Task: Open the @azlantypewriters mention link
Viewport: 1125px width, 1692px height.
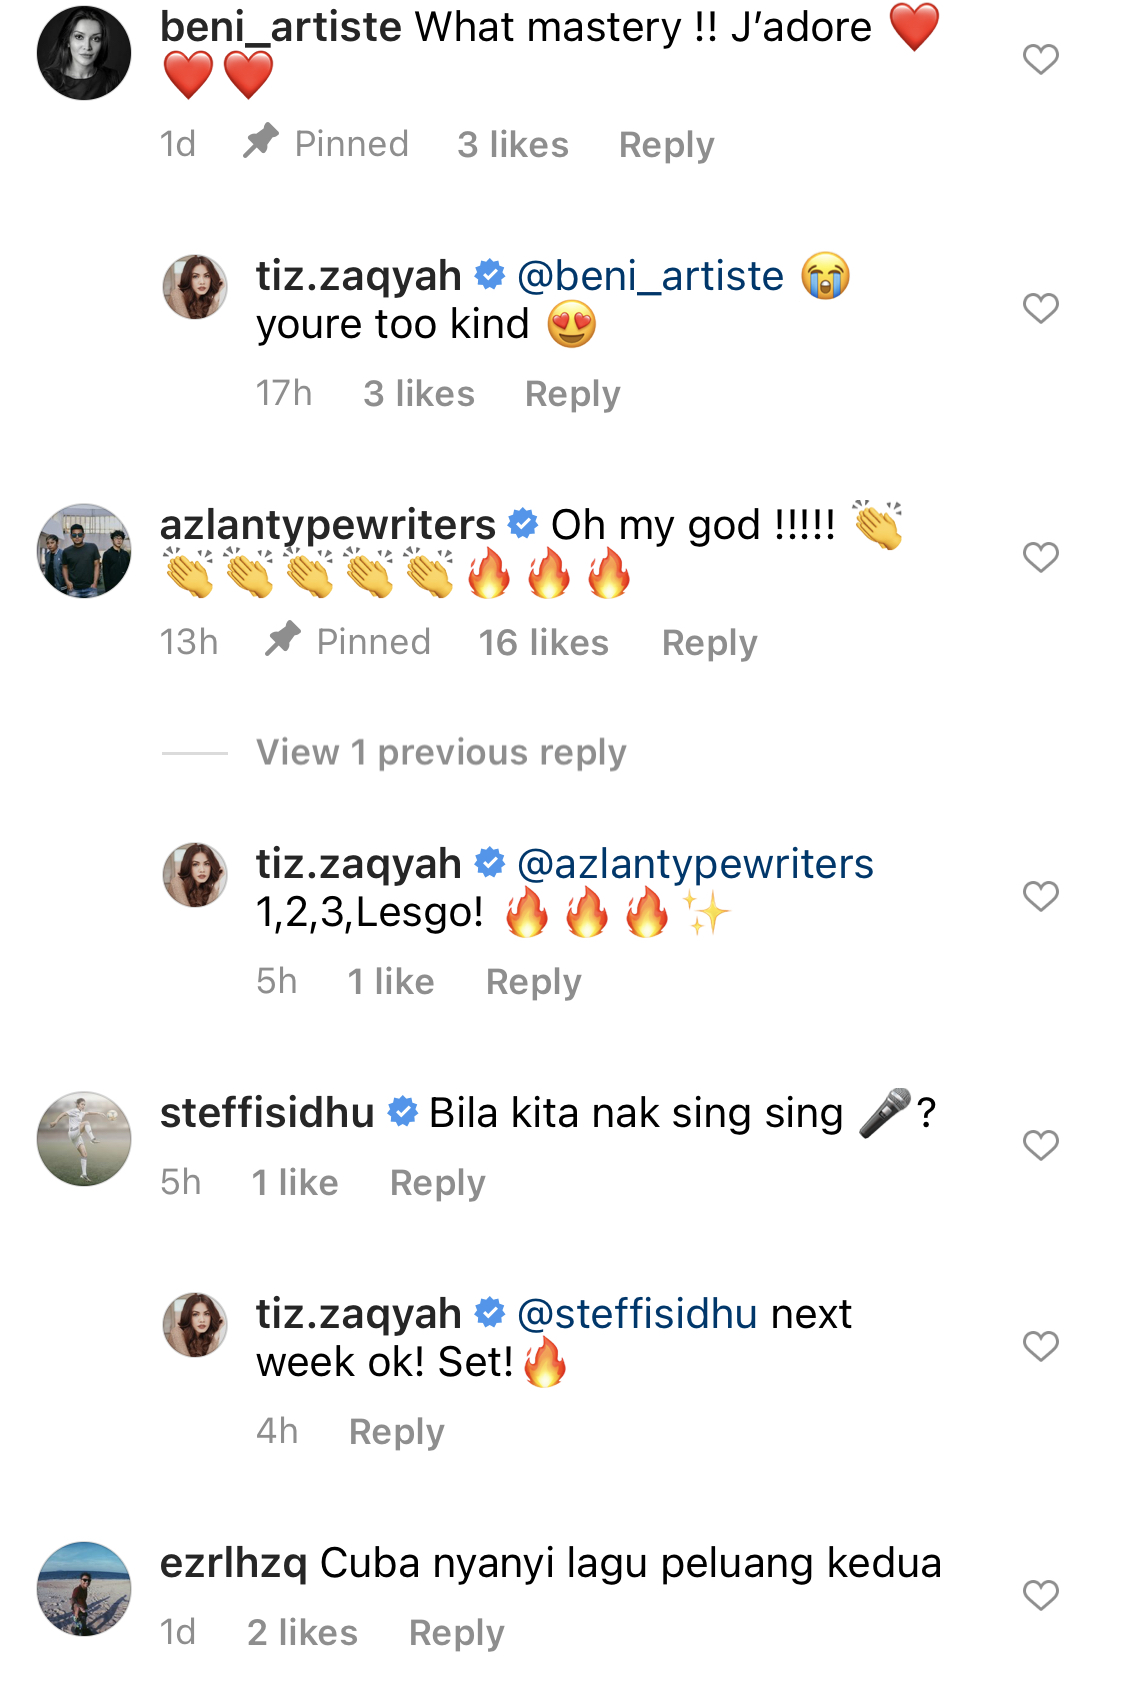Action: pos(695,864)
